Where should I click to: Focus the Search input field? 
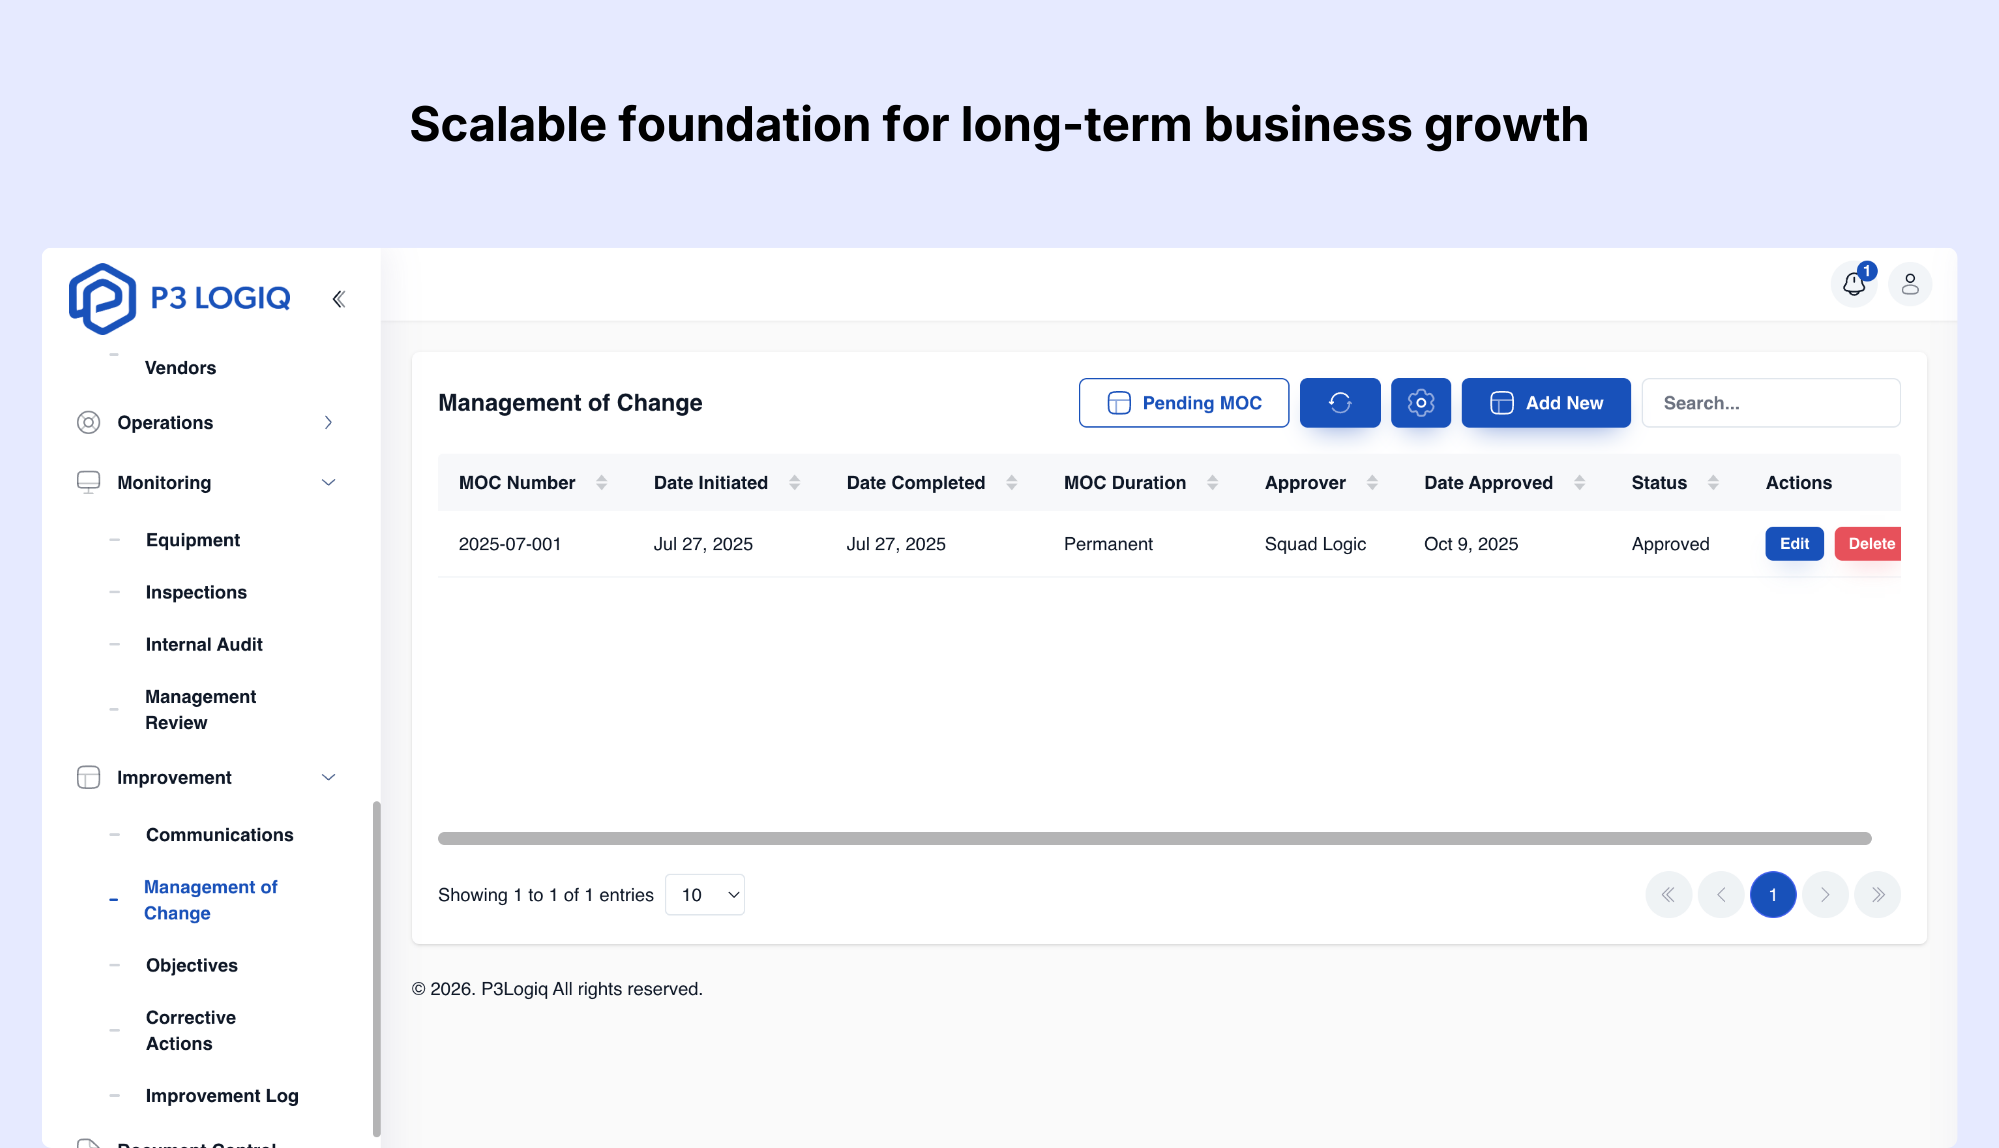click(1771, 403)
